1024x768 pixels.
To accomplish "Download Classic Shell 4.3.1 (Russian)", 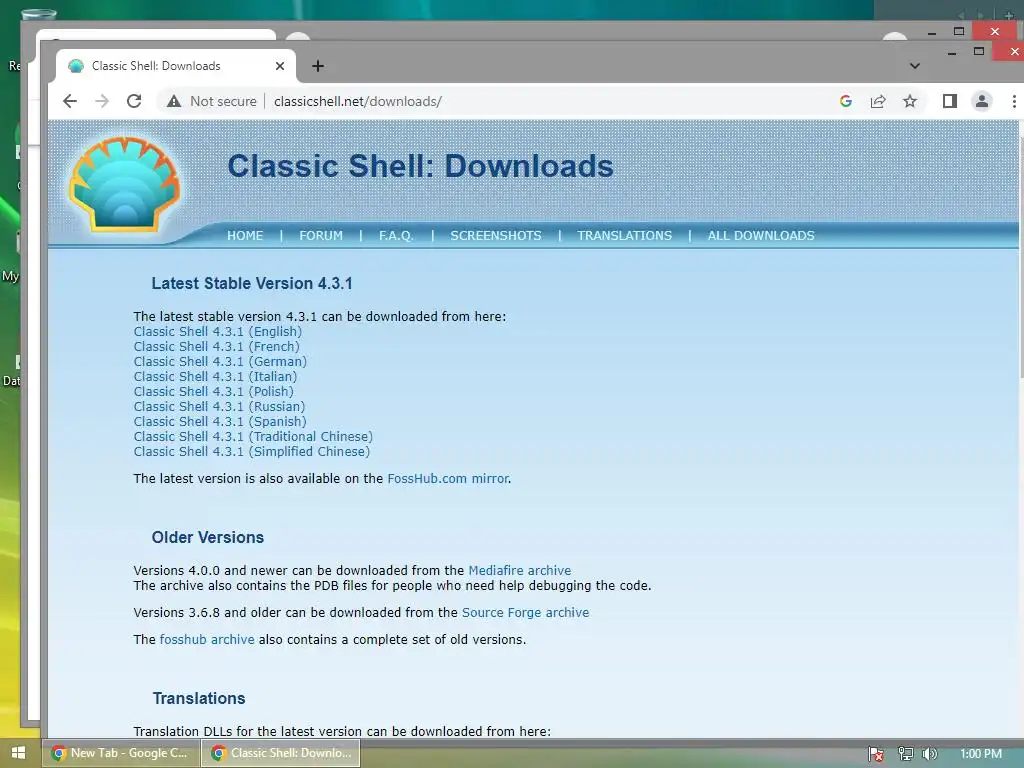I will click(x=219, y=407).
